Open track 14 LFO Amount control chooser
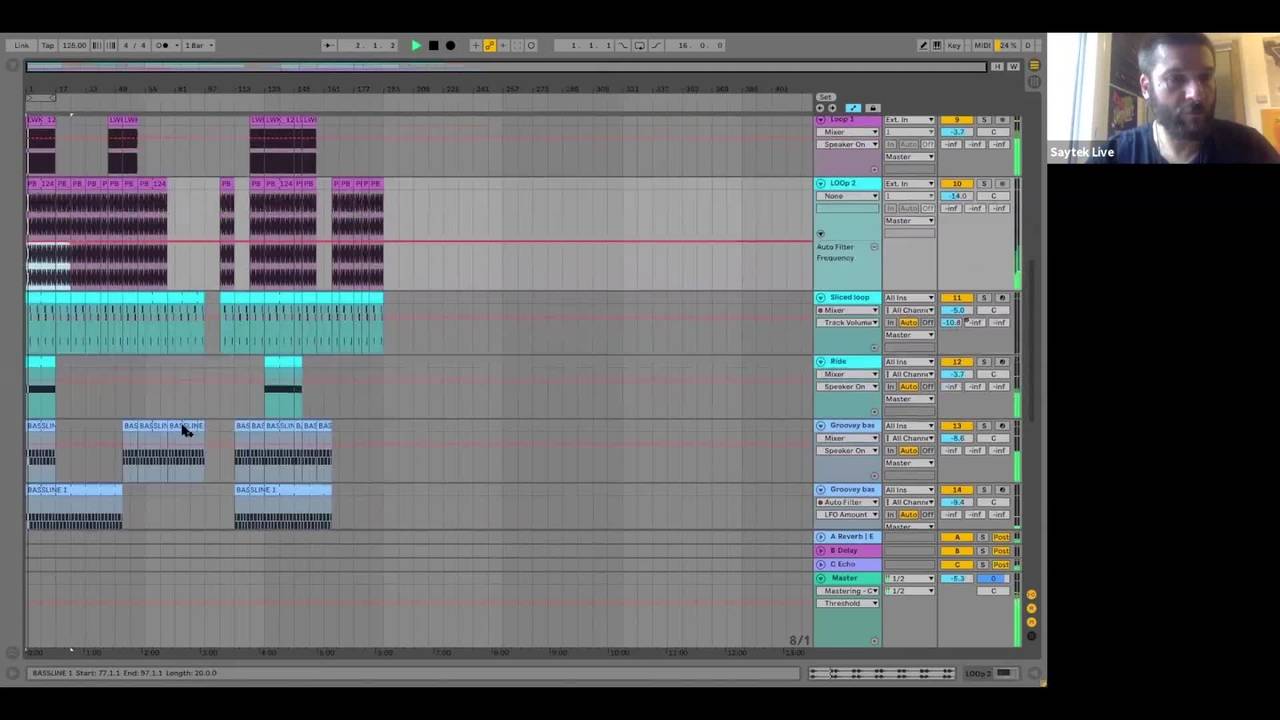The width and height of the screenshot is (1280, 720). [x=848, y=515]
